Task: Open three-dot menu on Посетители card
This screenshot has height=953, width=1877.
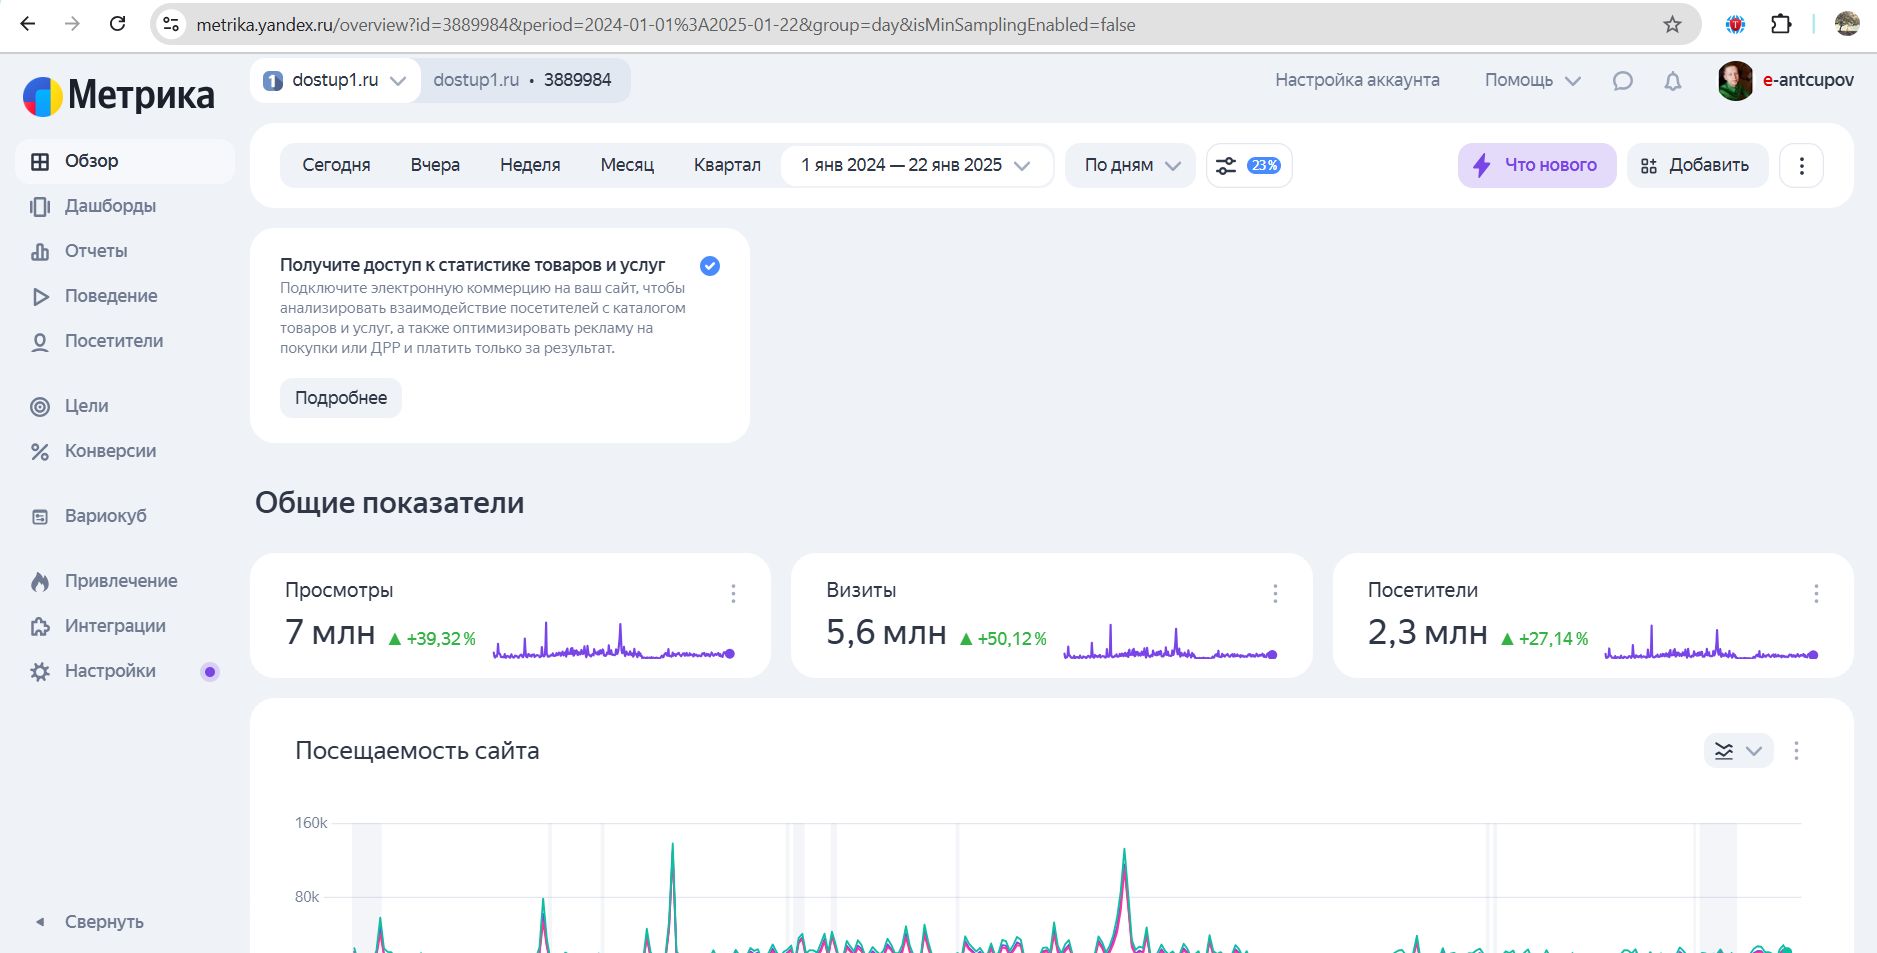Action: (1816, 594)
